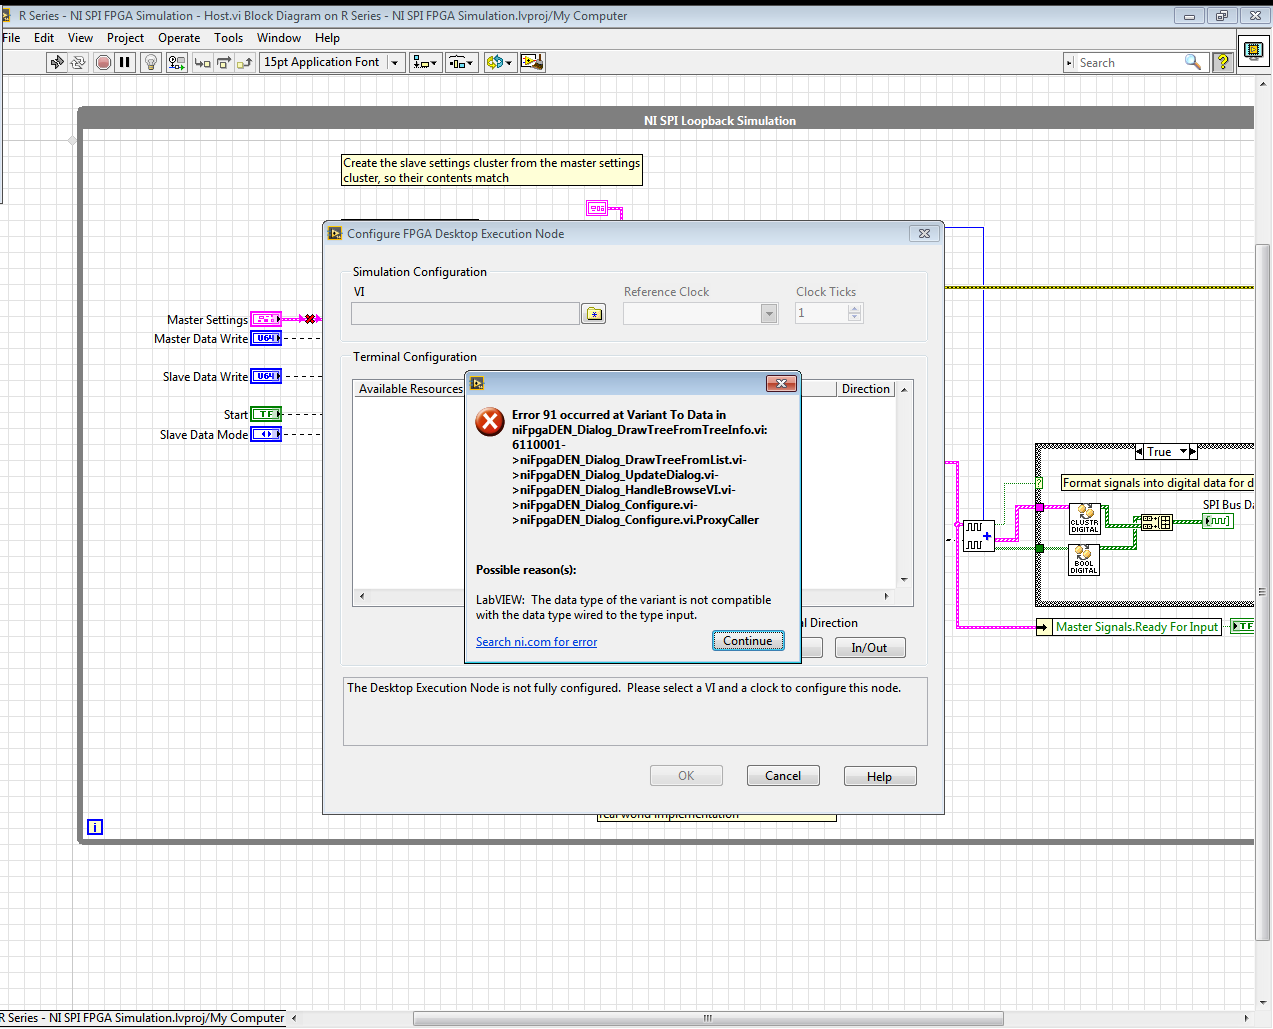Click the bottom horizontal scrollbar thumb
The image size is (1273, 1029).
point(707,1018)
